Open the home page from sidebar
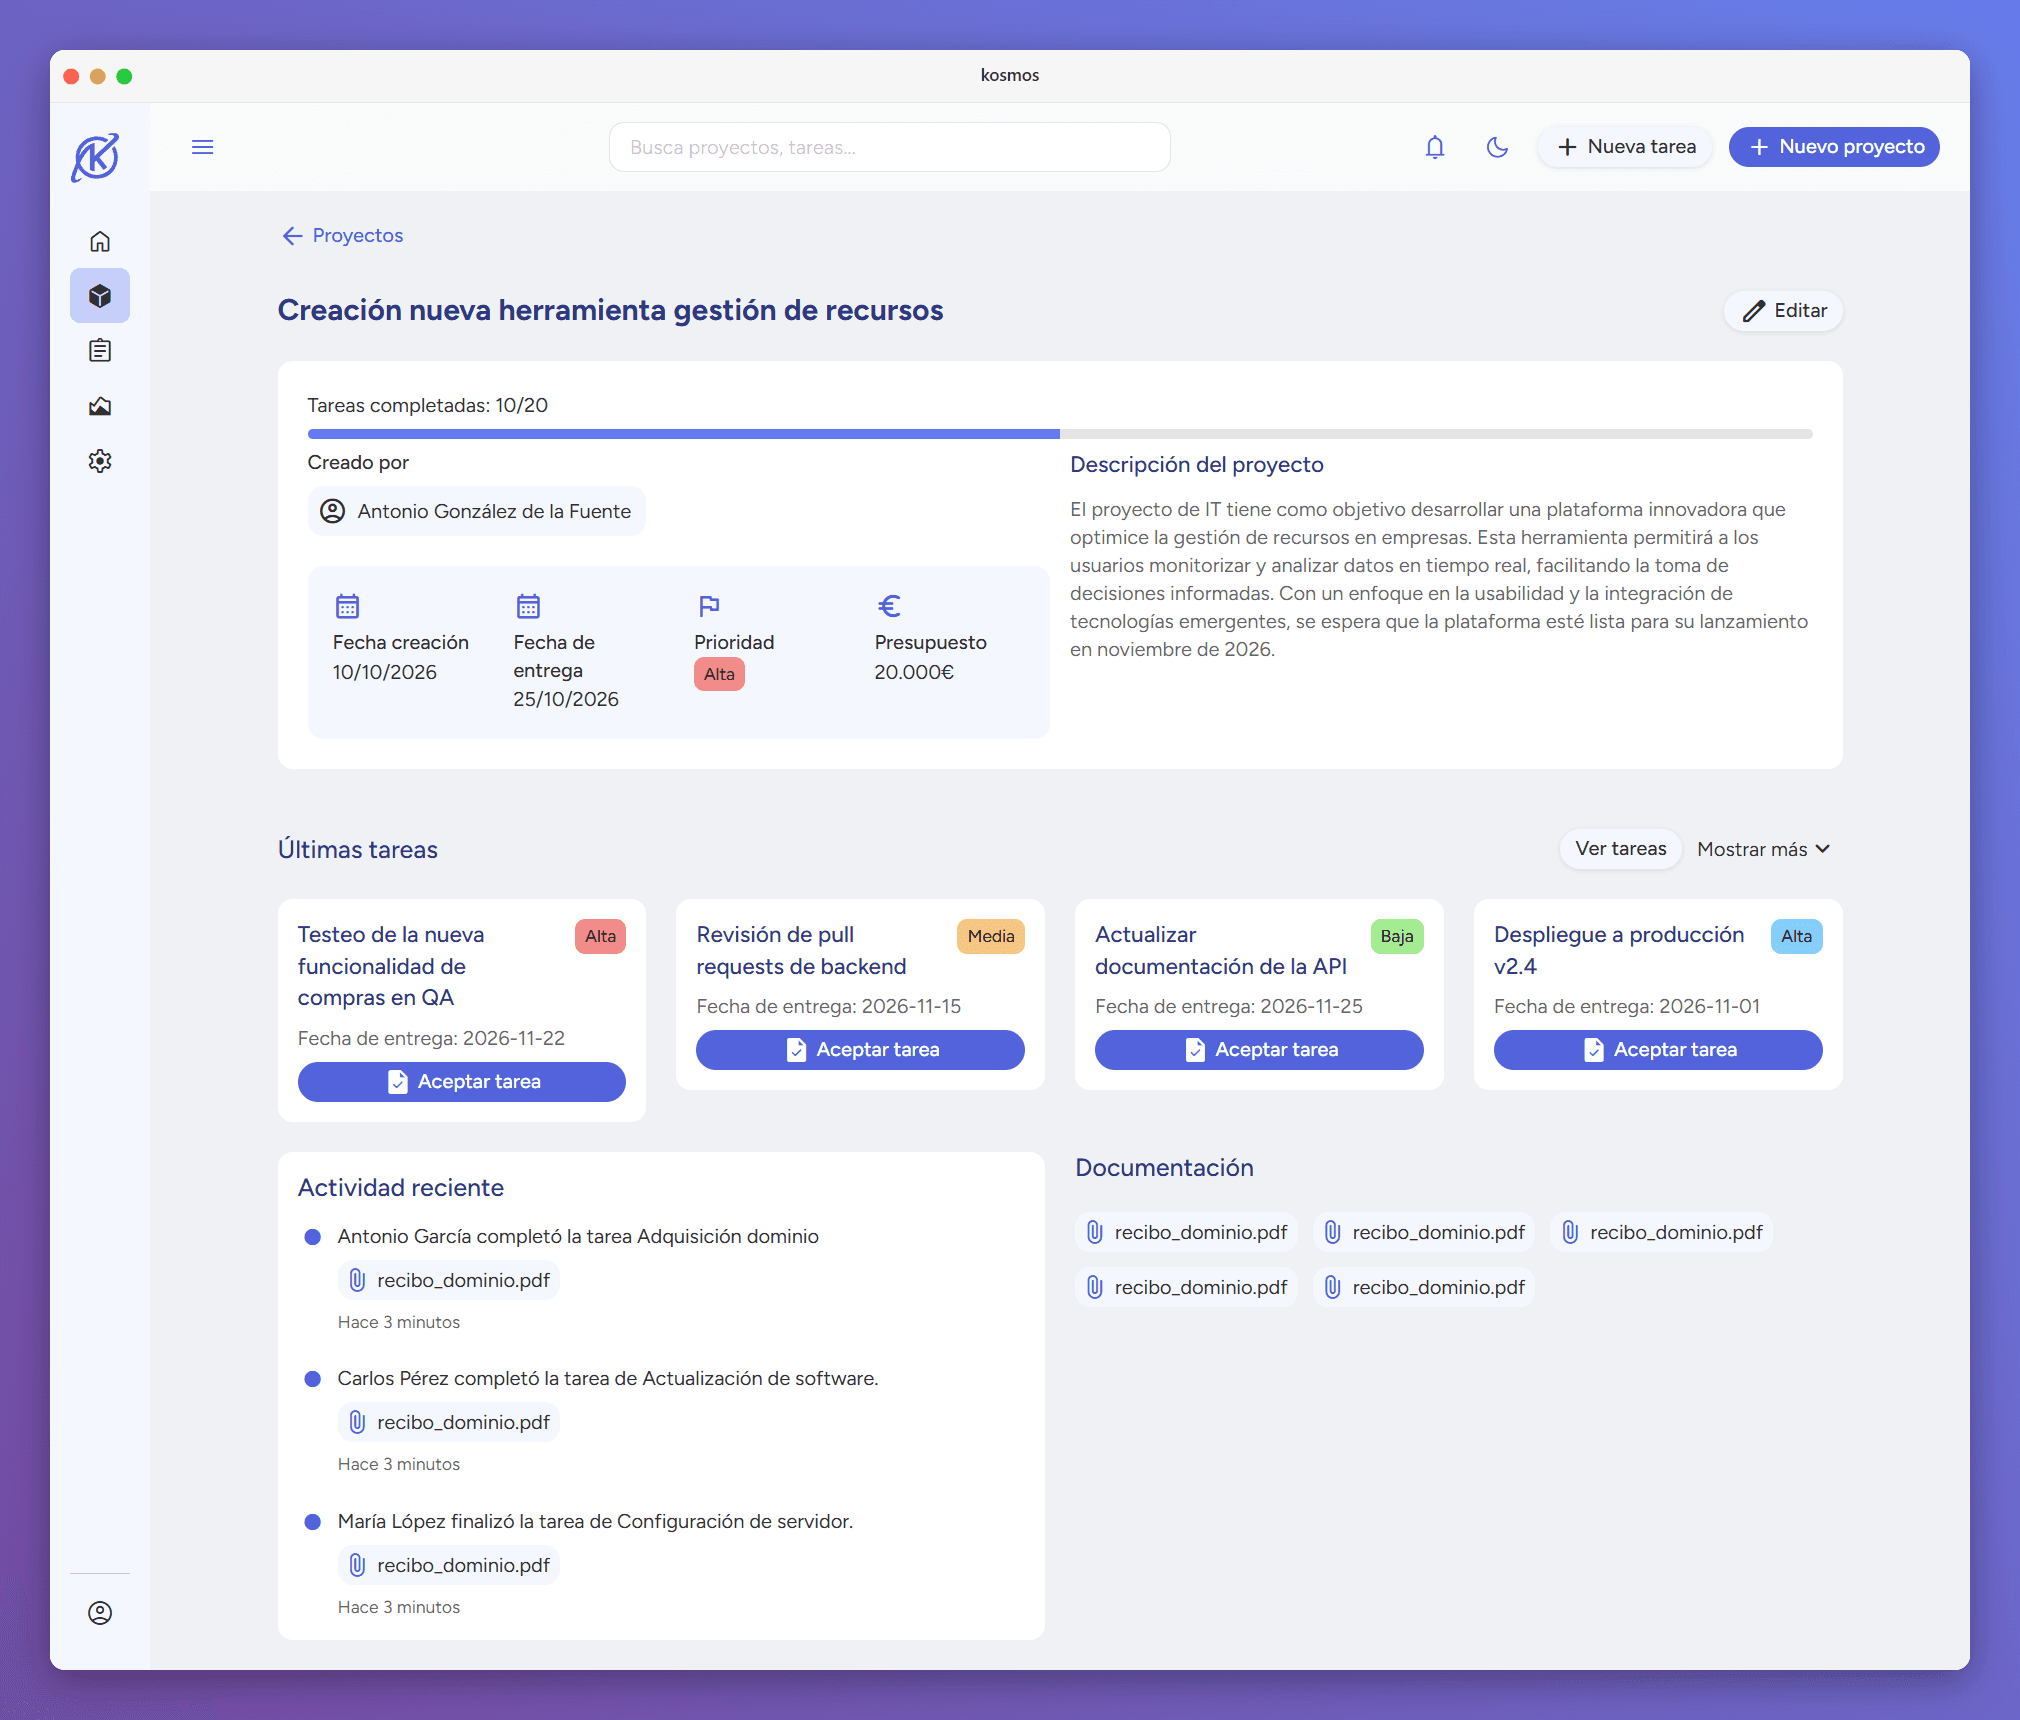Viewport: 2020px width, 1720px height. pos(100,241)
